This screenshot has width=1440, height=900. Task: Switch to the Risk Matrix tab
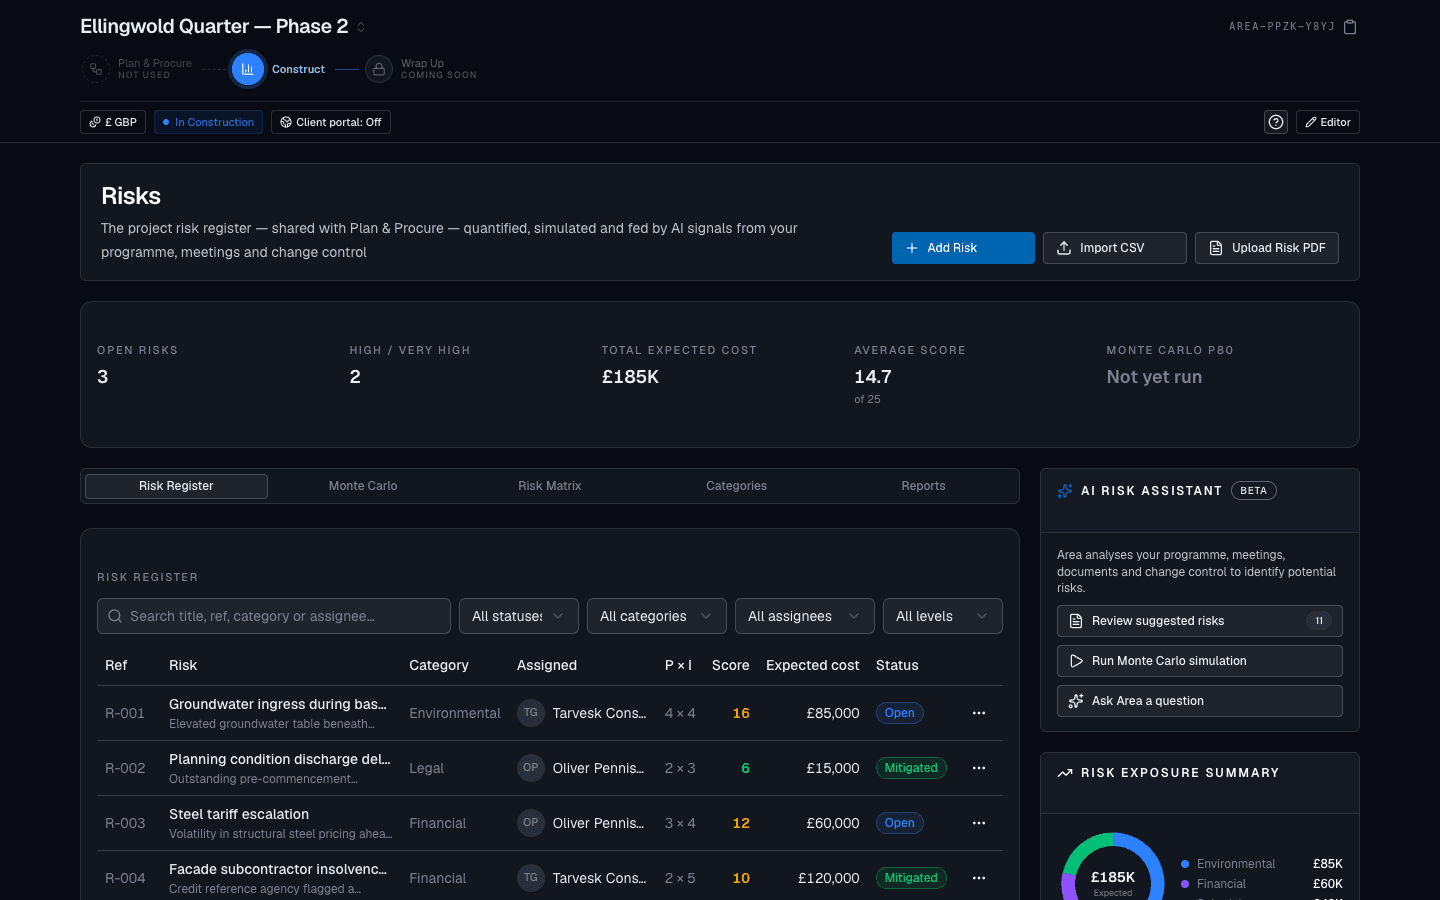tap(550, 486)
